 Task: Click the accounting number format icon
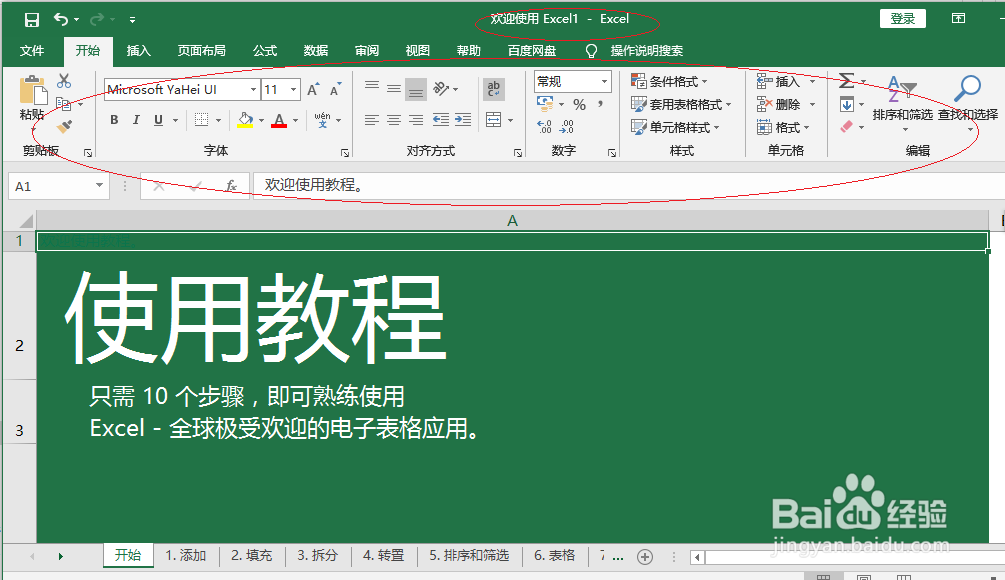point(545,103)
